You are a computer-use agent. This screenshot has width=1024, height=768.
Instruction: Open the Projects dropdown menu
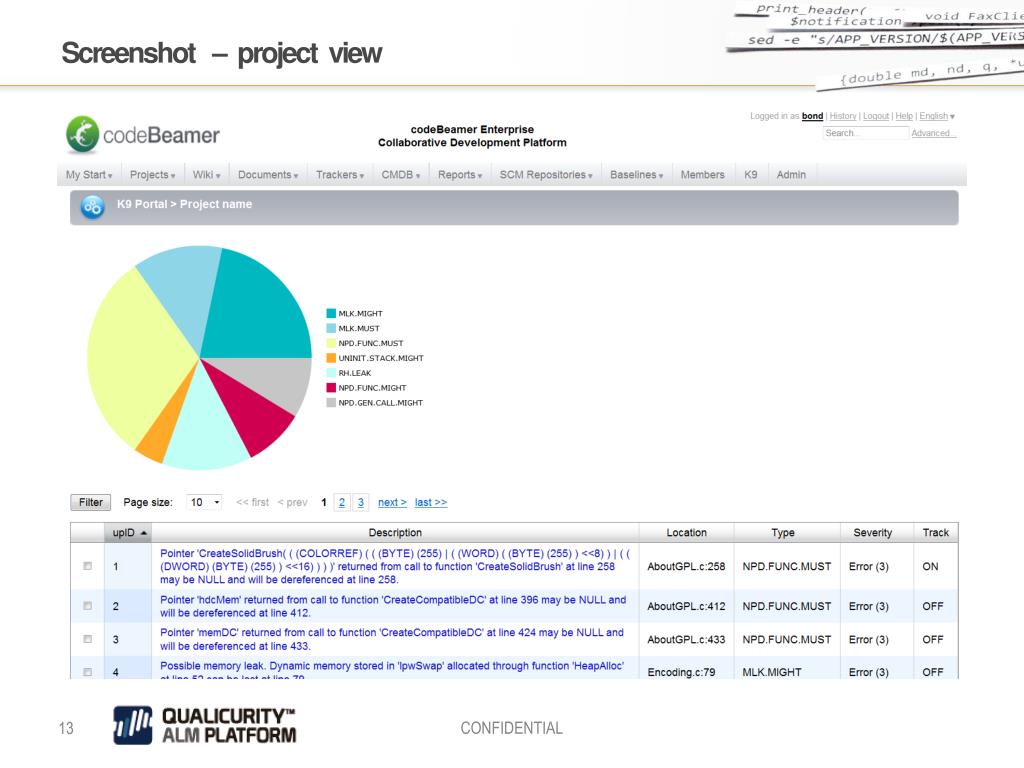[152, 175]
